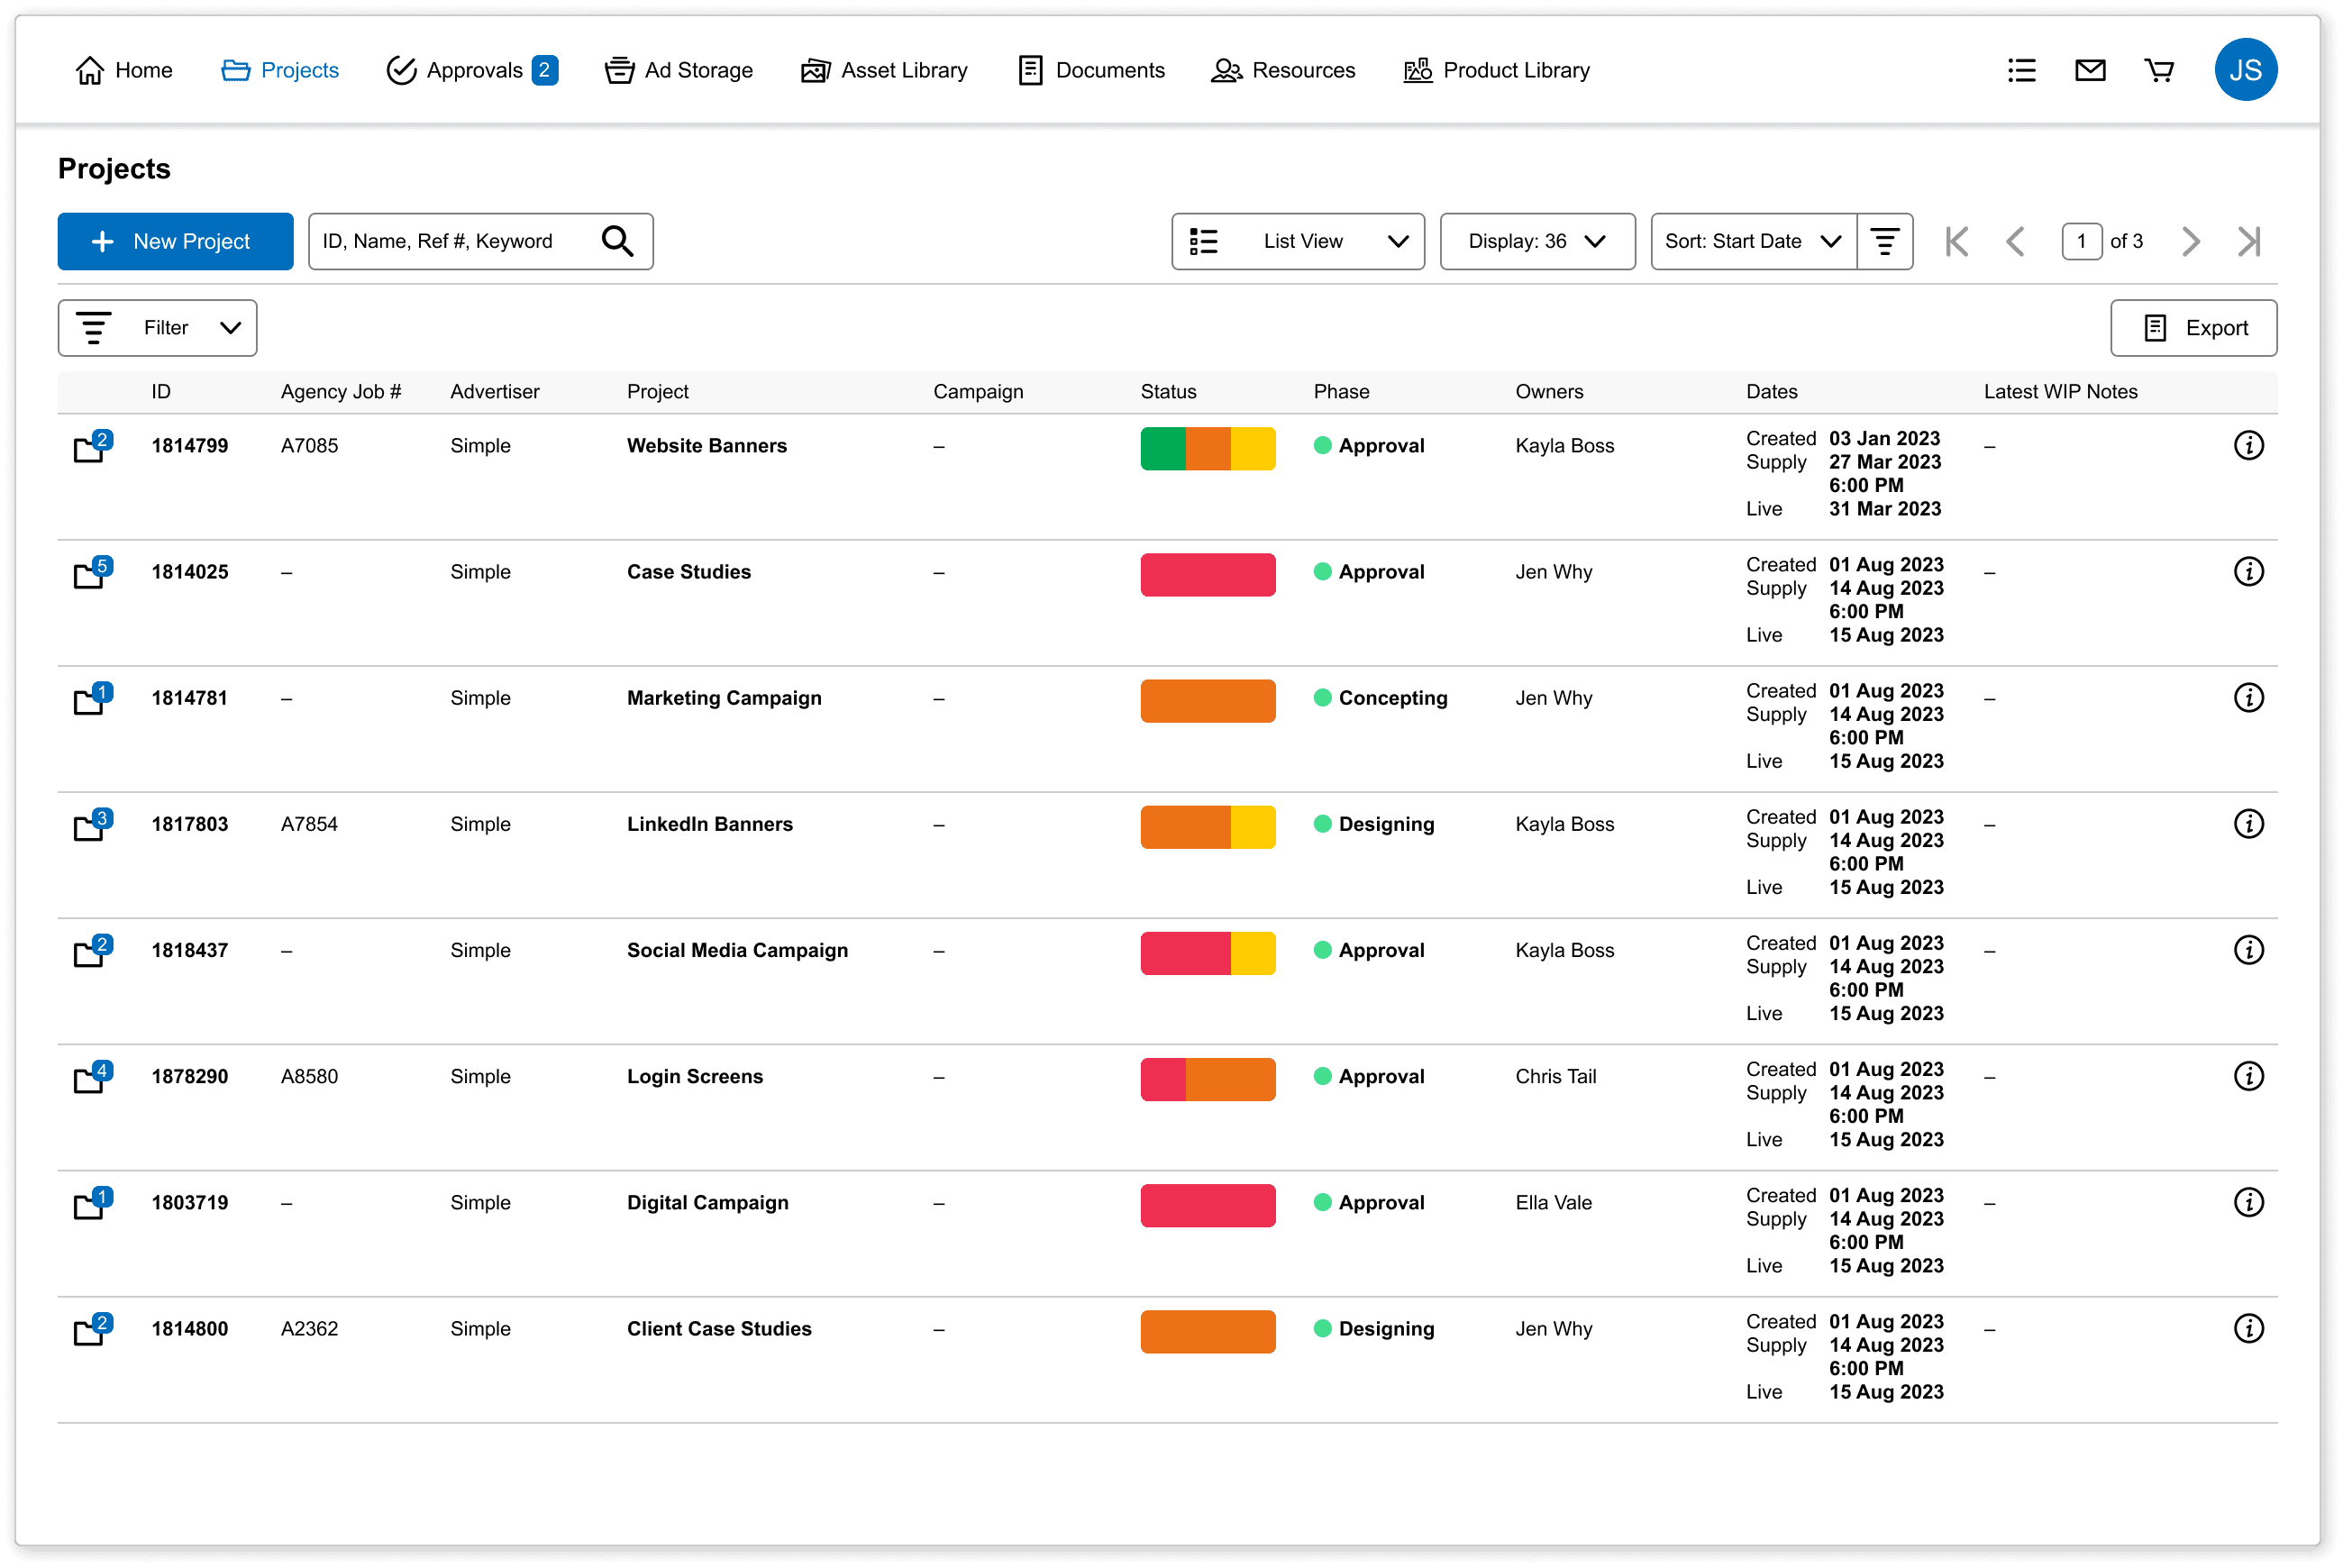Click the status progress bar for LinkedIn Banners
The height and width of the screenshot is (1568, 2343).
(x=1208, y=827)
